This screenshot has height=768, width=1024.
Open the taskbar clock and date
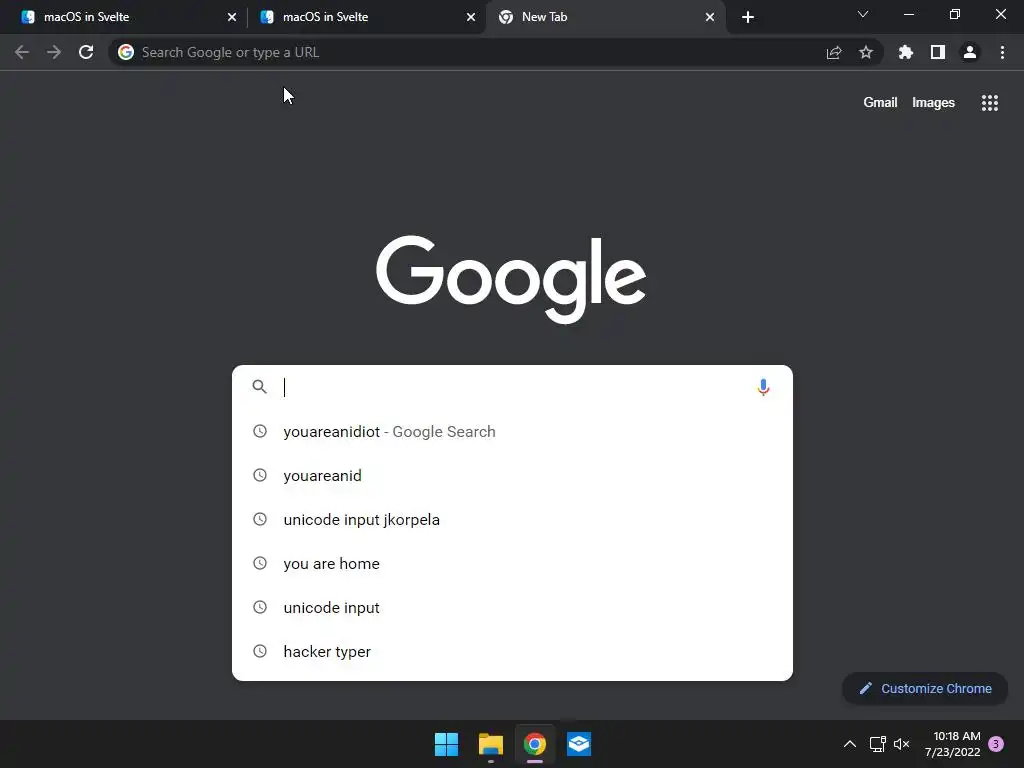953,744
